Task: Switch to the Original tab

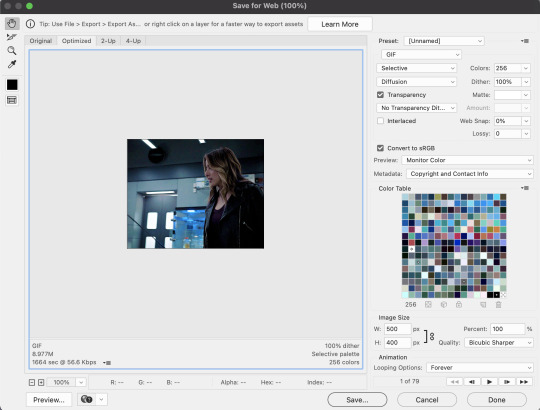Action: click(x=41, y=41)
